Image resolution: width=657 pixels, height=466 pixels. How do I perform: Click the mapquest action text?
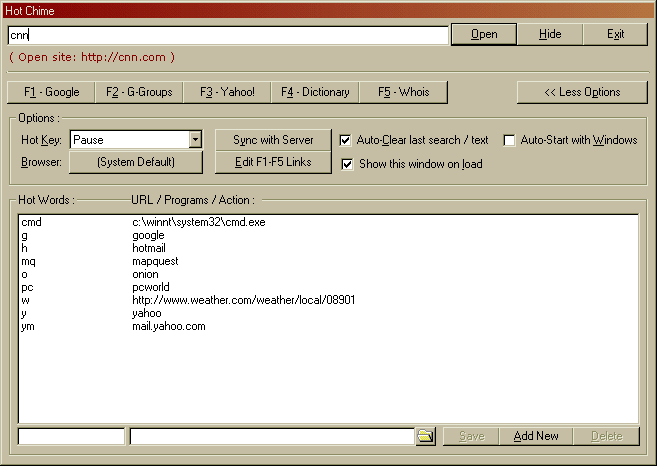point(155,261)
